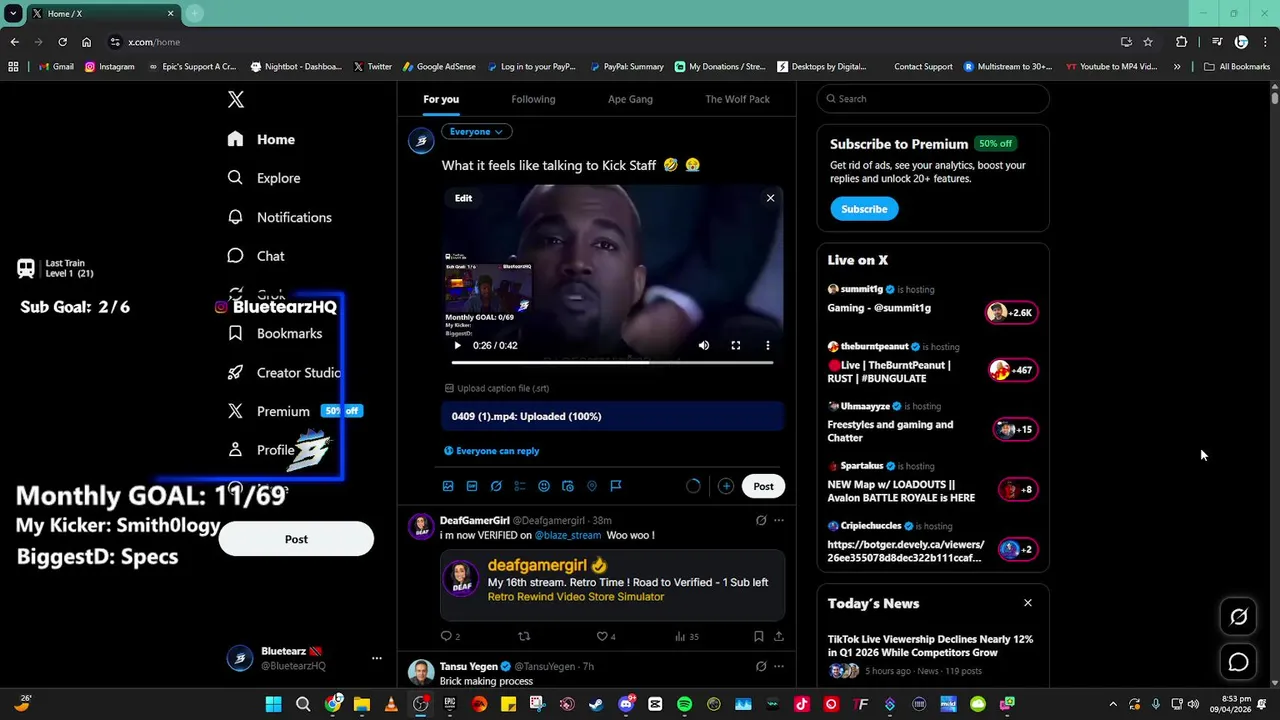Click the Edit button on video
The height and width of the screenshot is (720, 1280).
[x=463, y=198]
